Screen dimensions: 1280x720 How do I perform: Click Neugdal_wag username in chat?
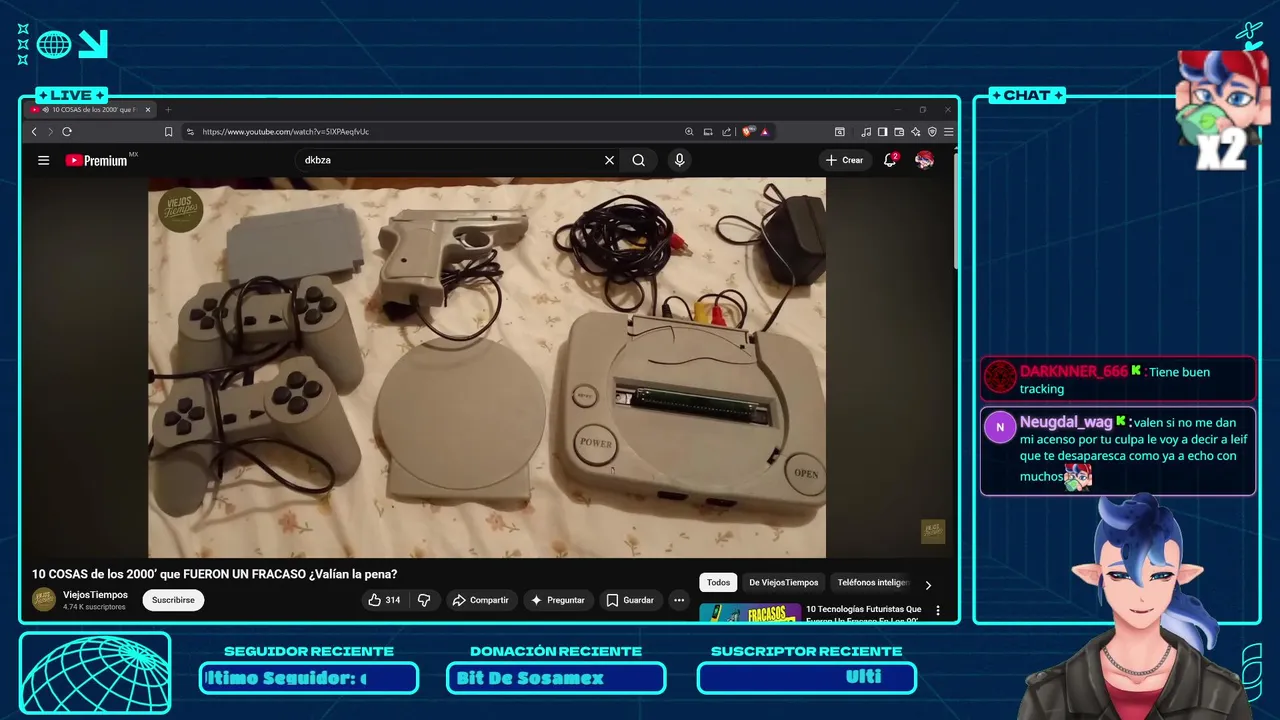pos(1066,422)
